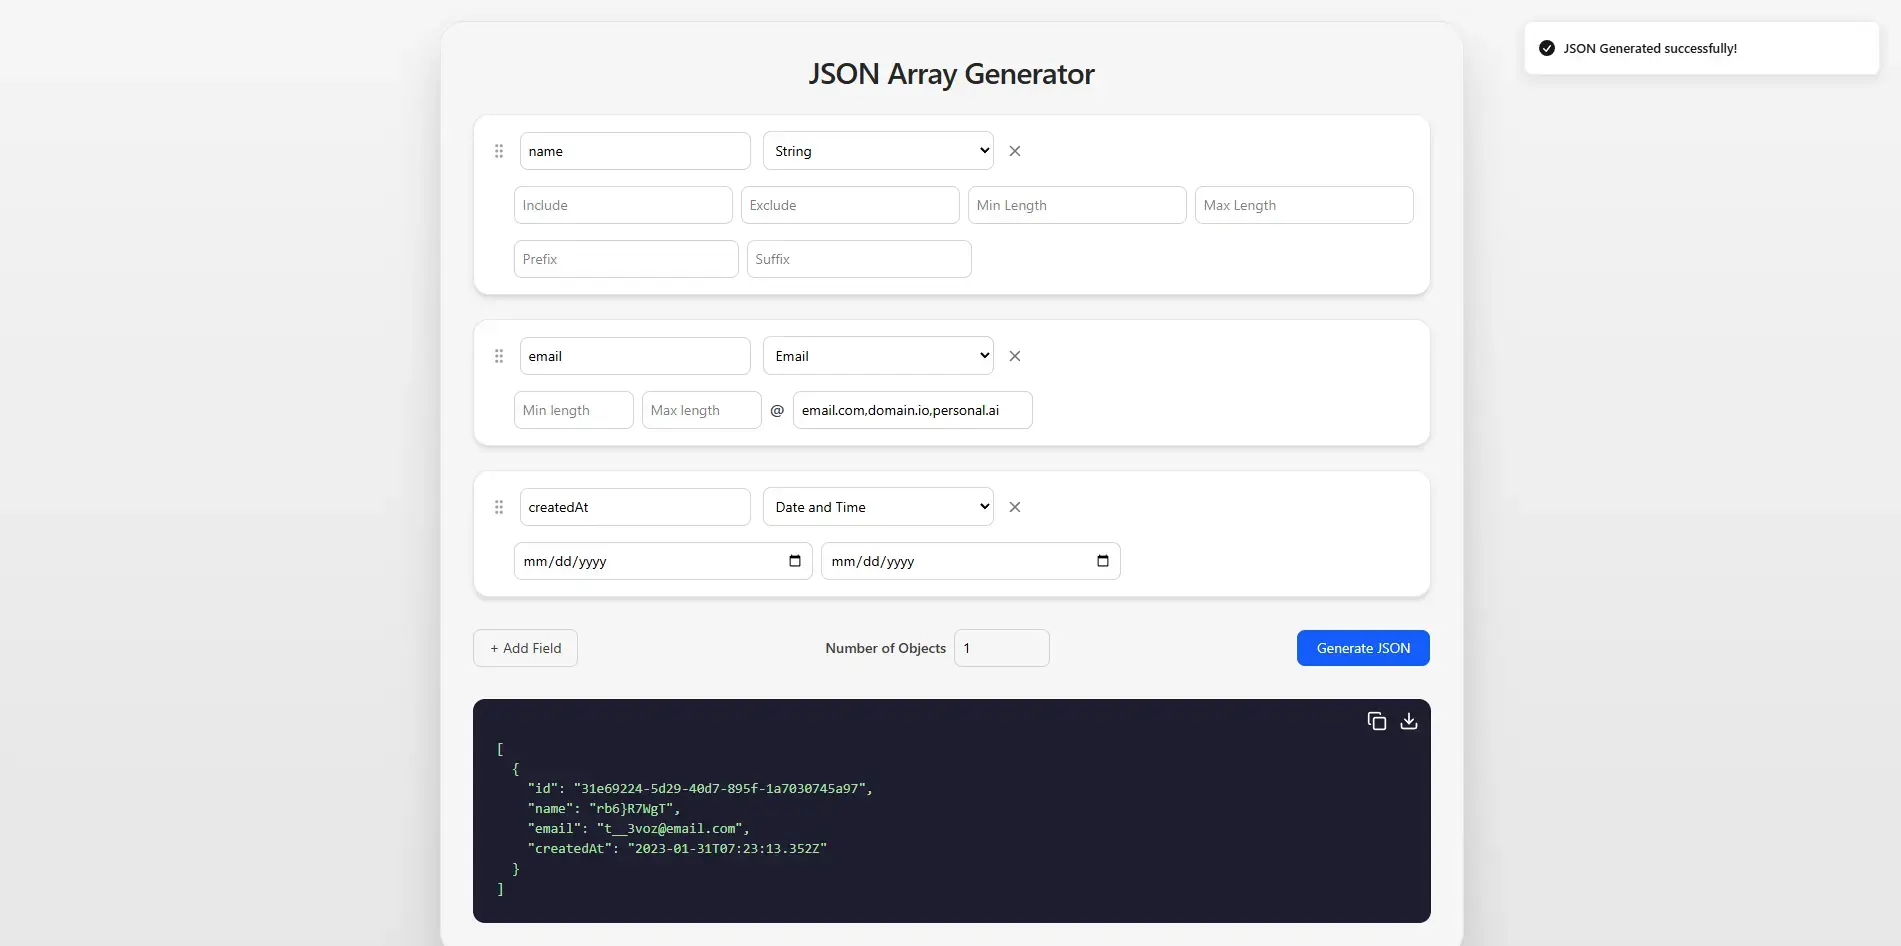The height and width of the screenshot is (946, 1901).
Task: Click the Prefix input box
Action: [626, 259]
